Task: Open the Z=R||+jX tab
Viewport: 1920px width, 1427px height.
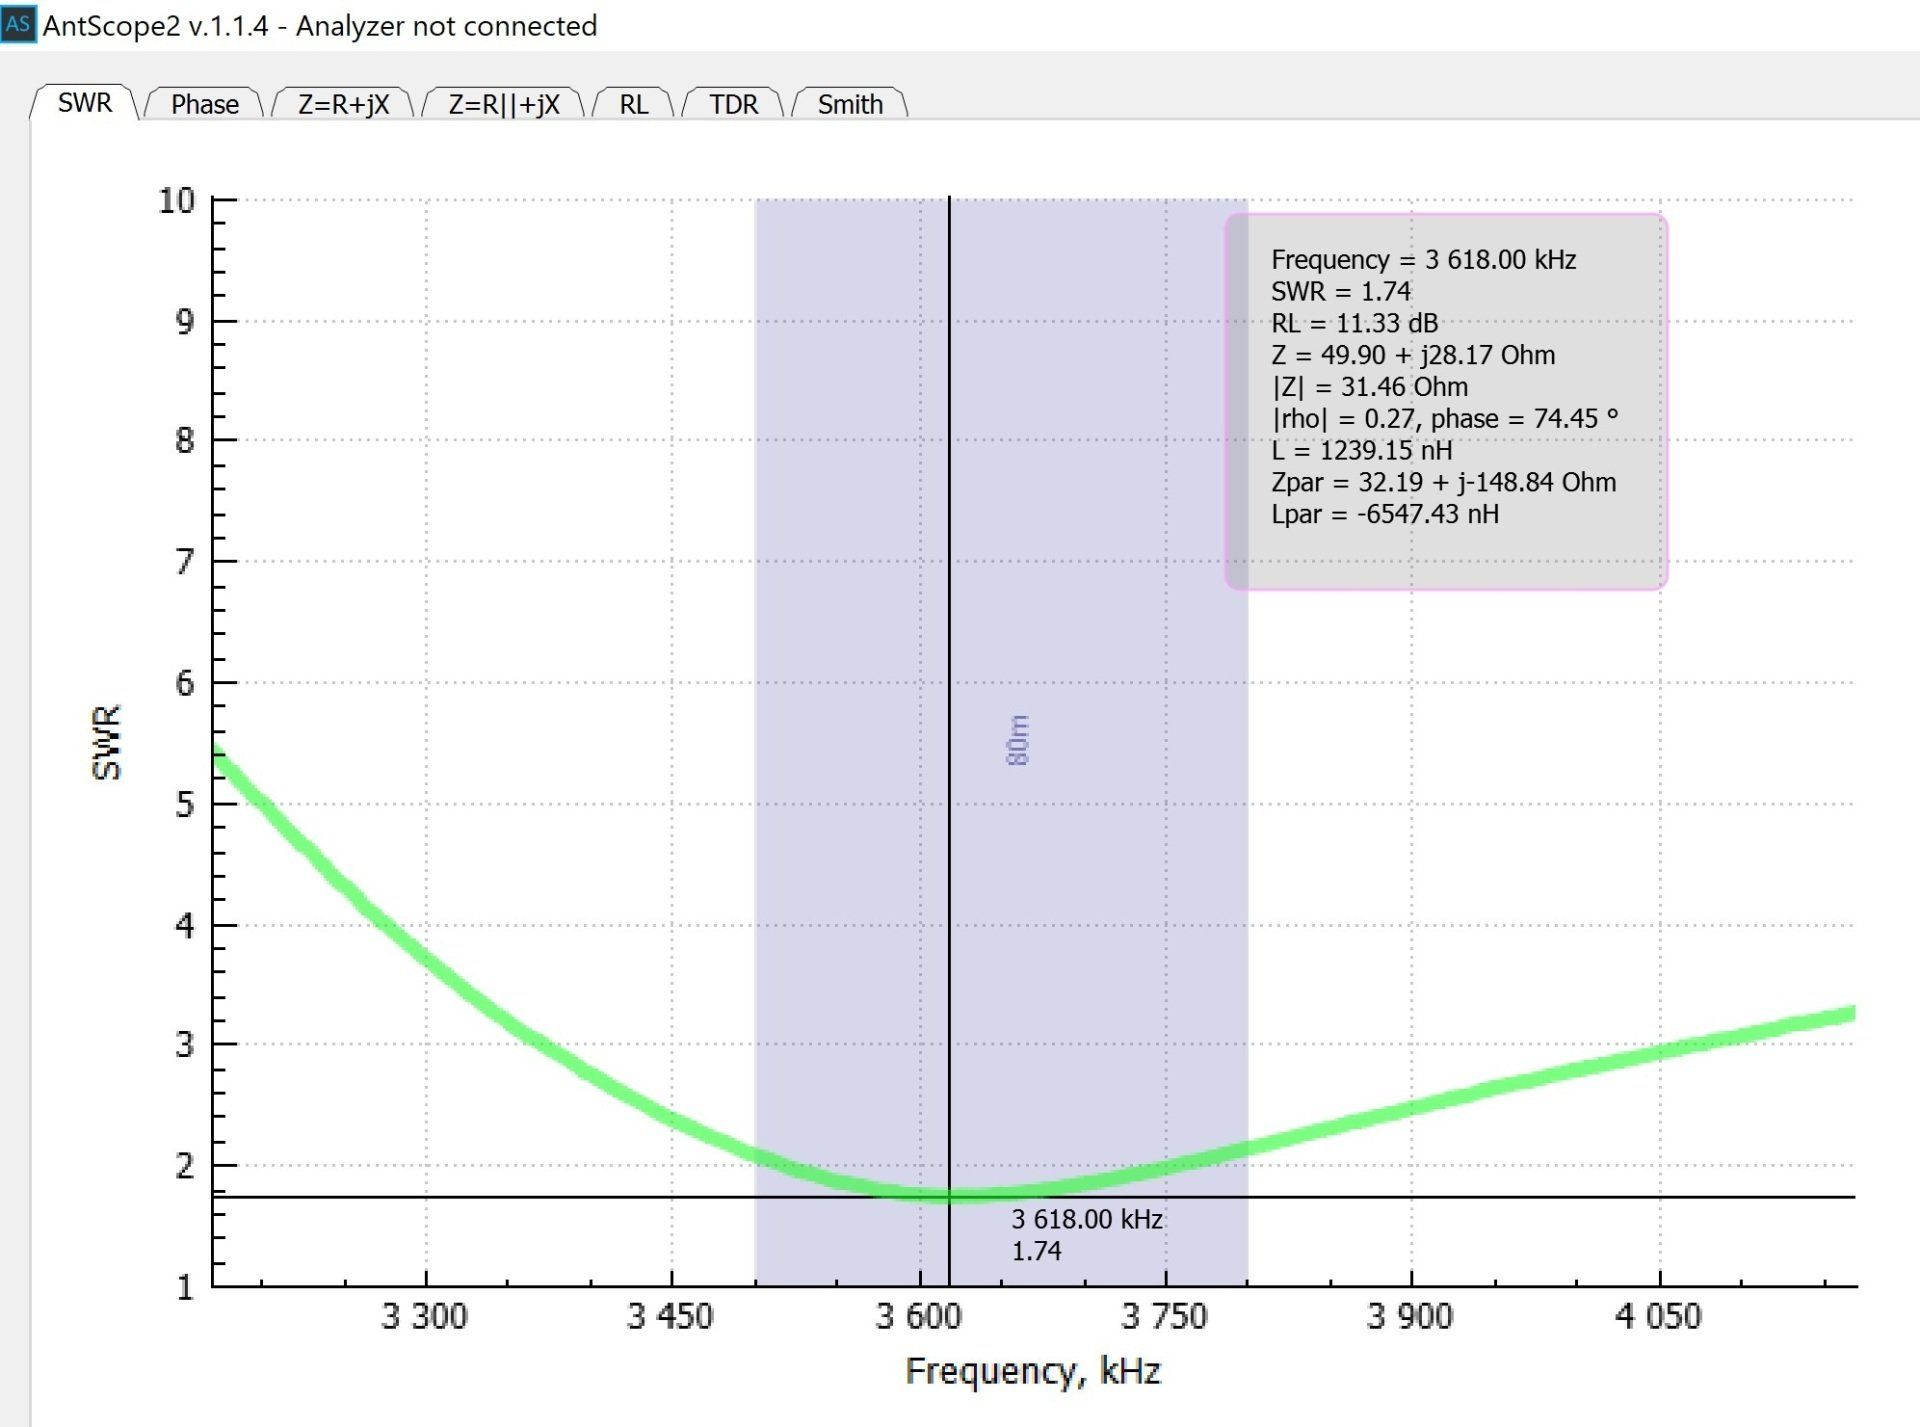Action: (503, 104)
